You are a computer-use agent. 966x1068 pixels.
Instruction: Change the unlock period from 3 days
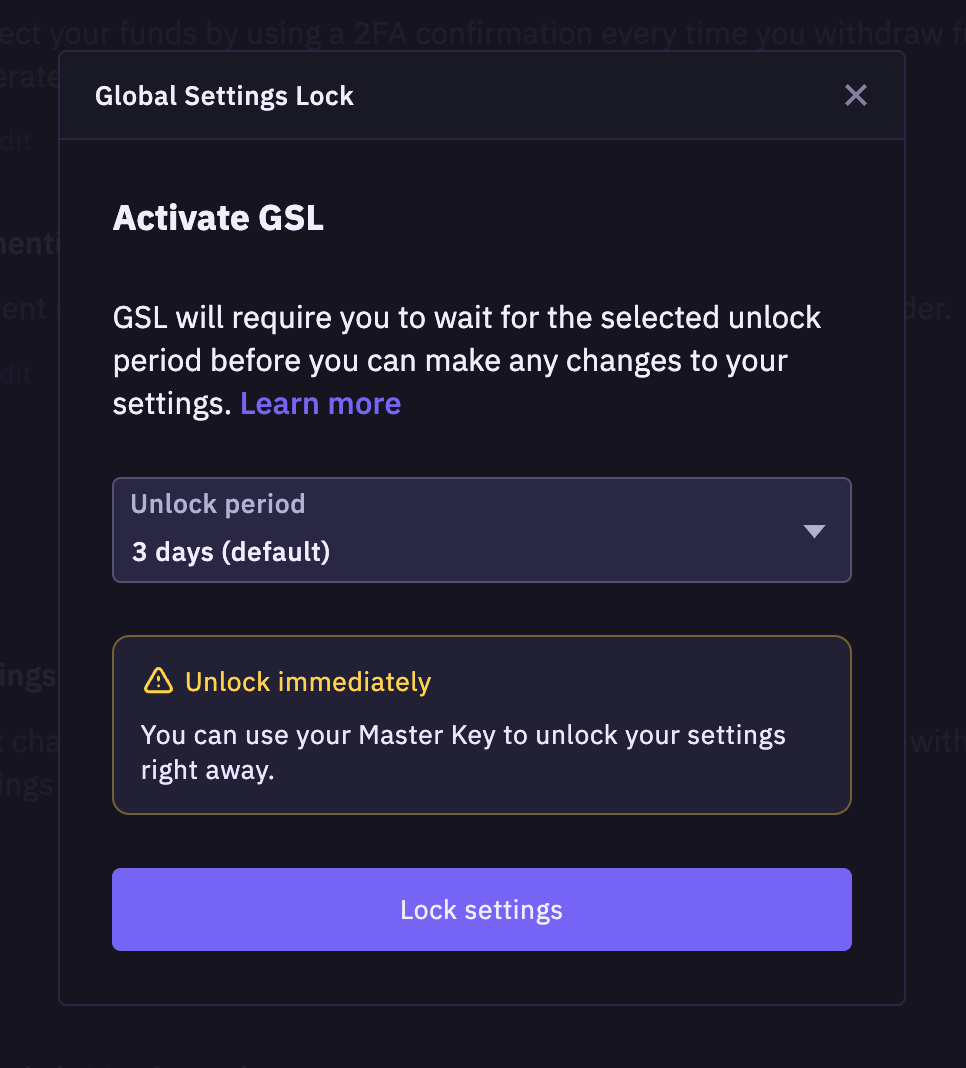click(481, 530)
